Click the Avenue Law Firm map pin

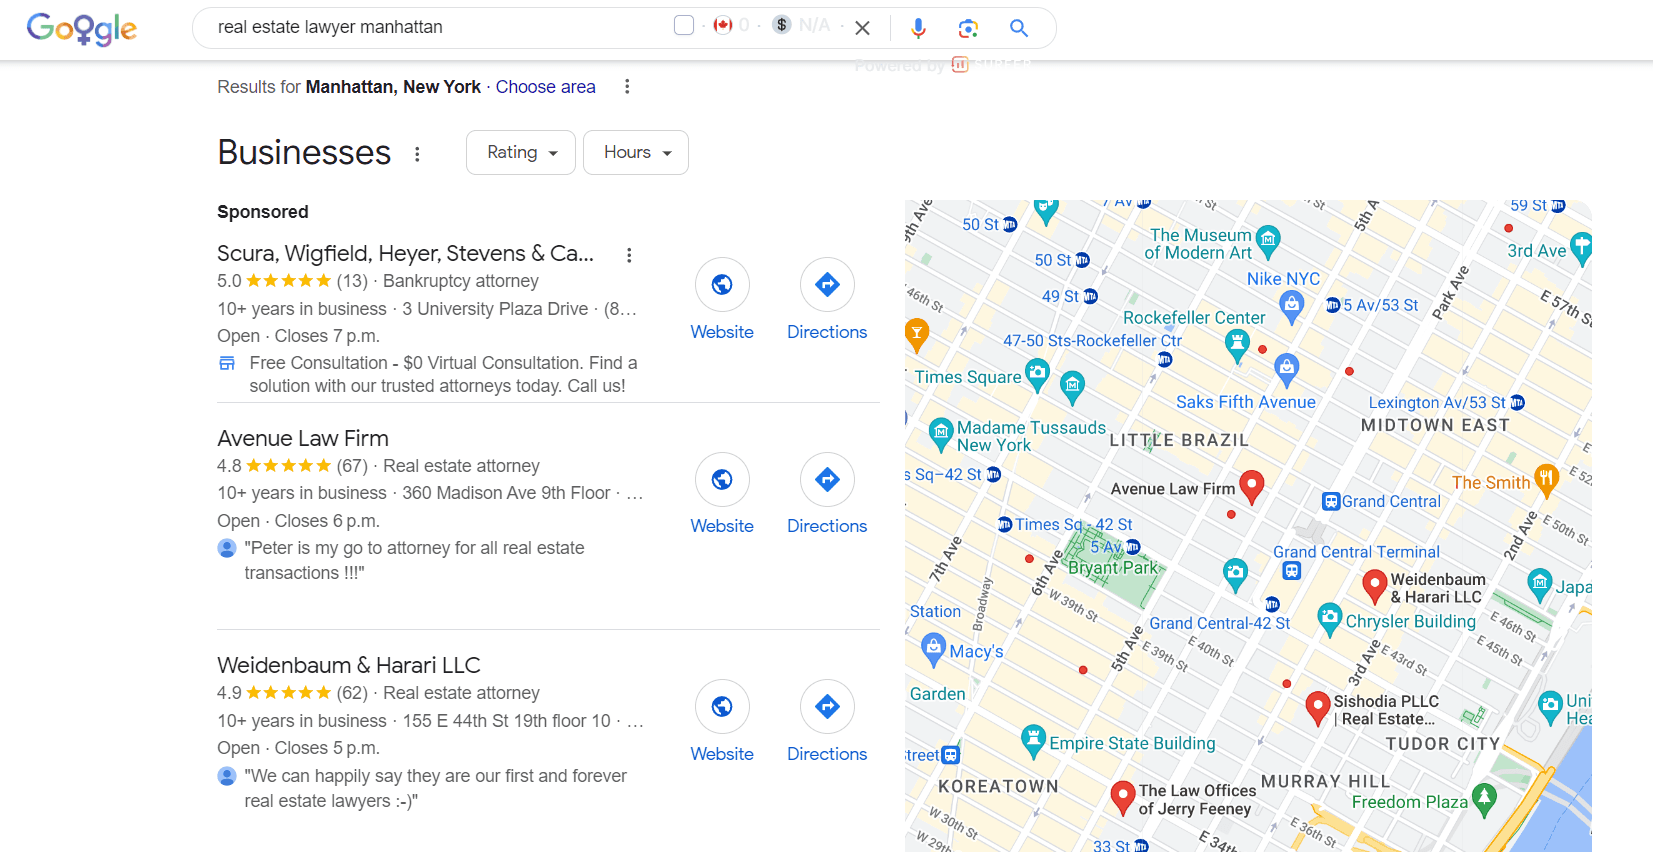click(1251, 485)
